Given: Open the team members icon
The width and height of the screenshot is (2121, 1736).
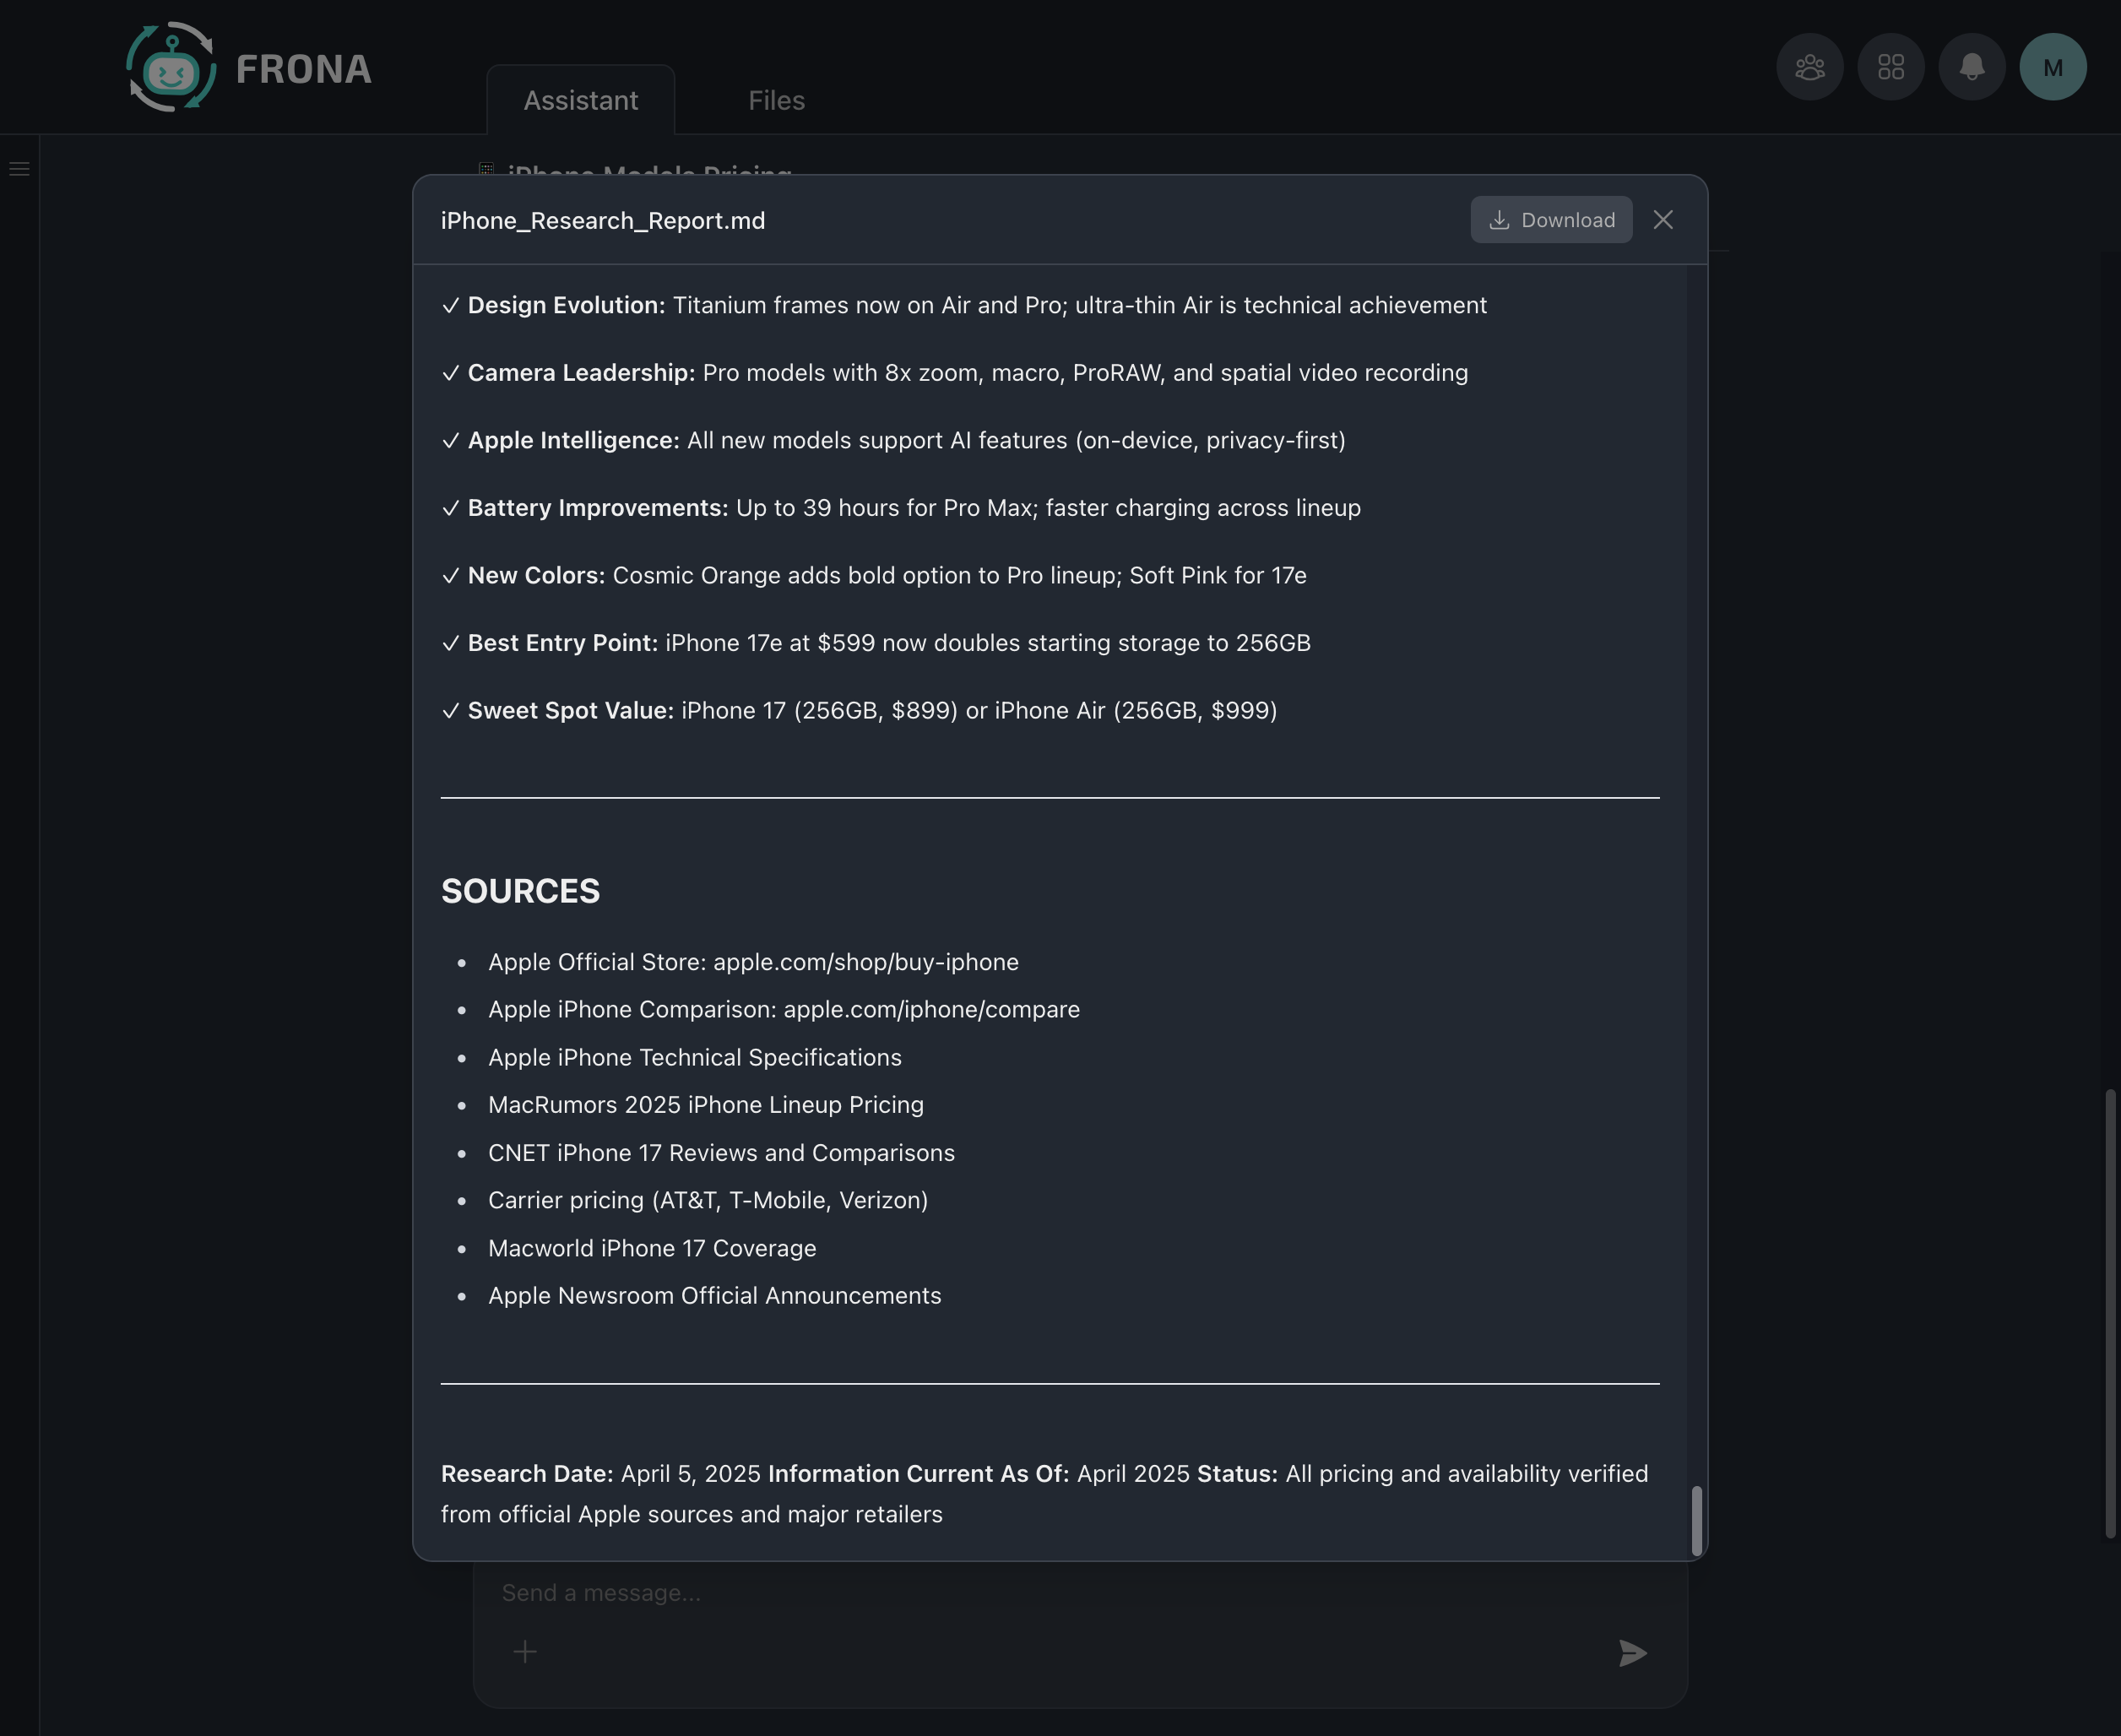Looking at the screenshot, I should [1809, 66].
